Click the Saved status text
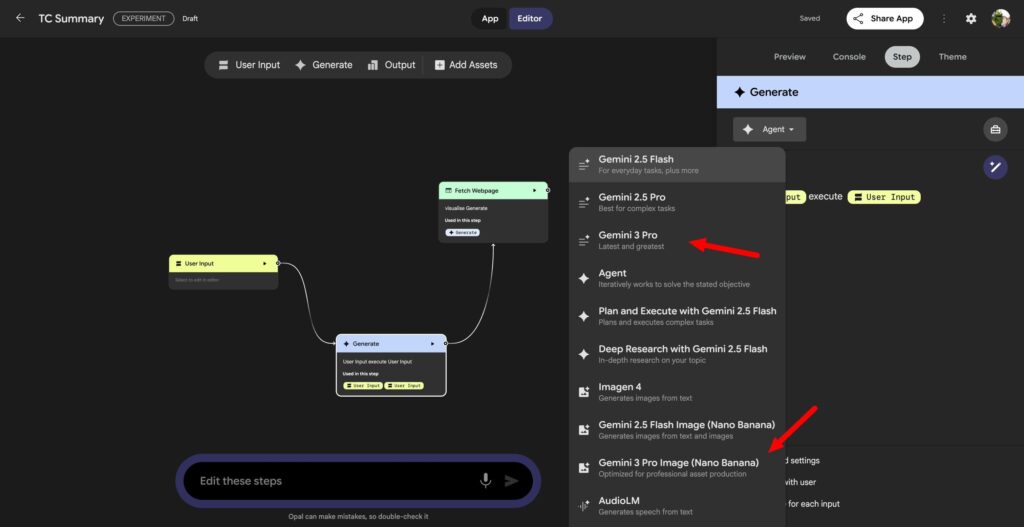 pyautogui.click(x=809, y=18)
